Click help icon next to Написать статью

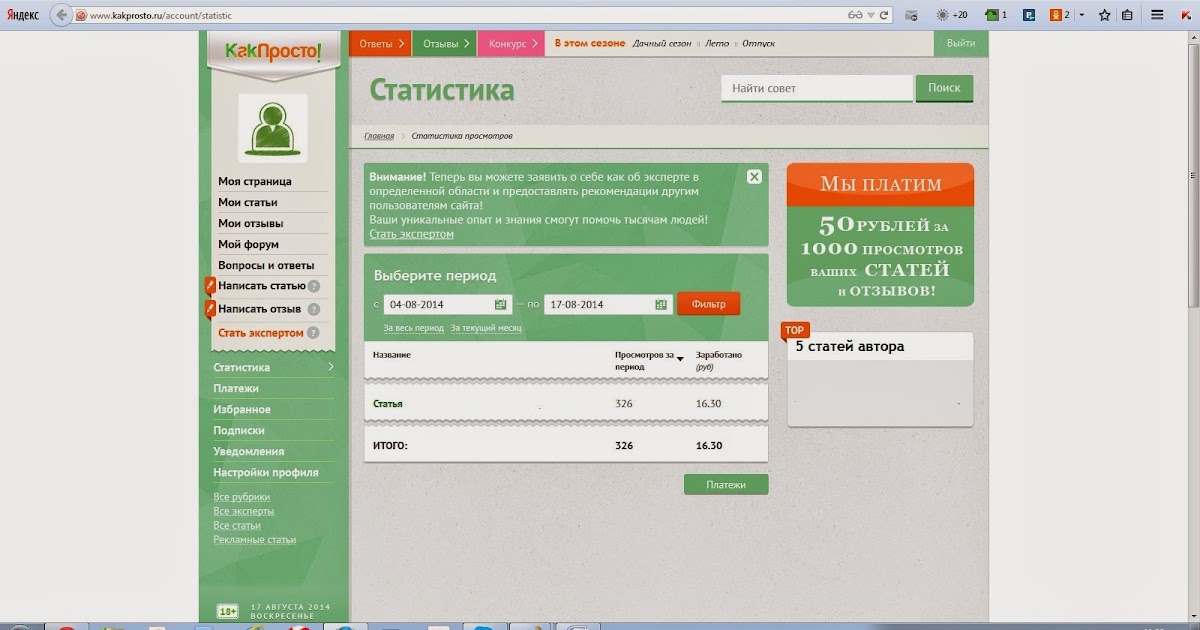[314, 286]
